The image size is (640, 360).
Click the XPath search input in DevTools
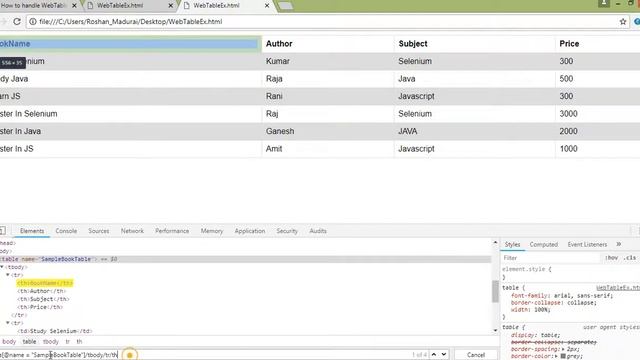(204, 355)
